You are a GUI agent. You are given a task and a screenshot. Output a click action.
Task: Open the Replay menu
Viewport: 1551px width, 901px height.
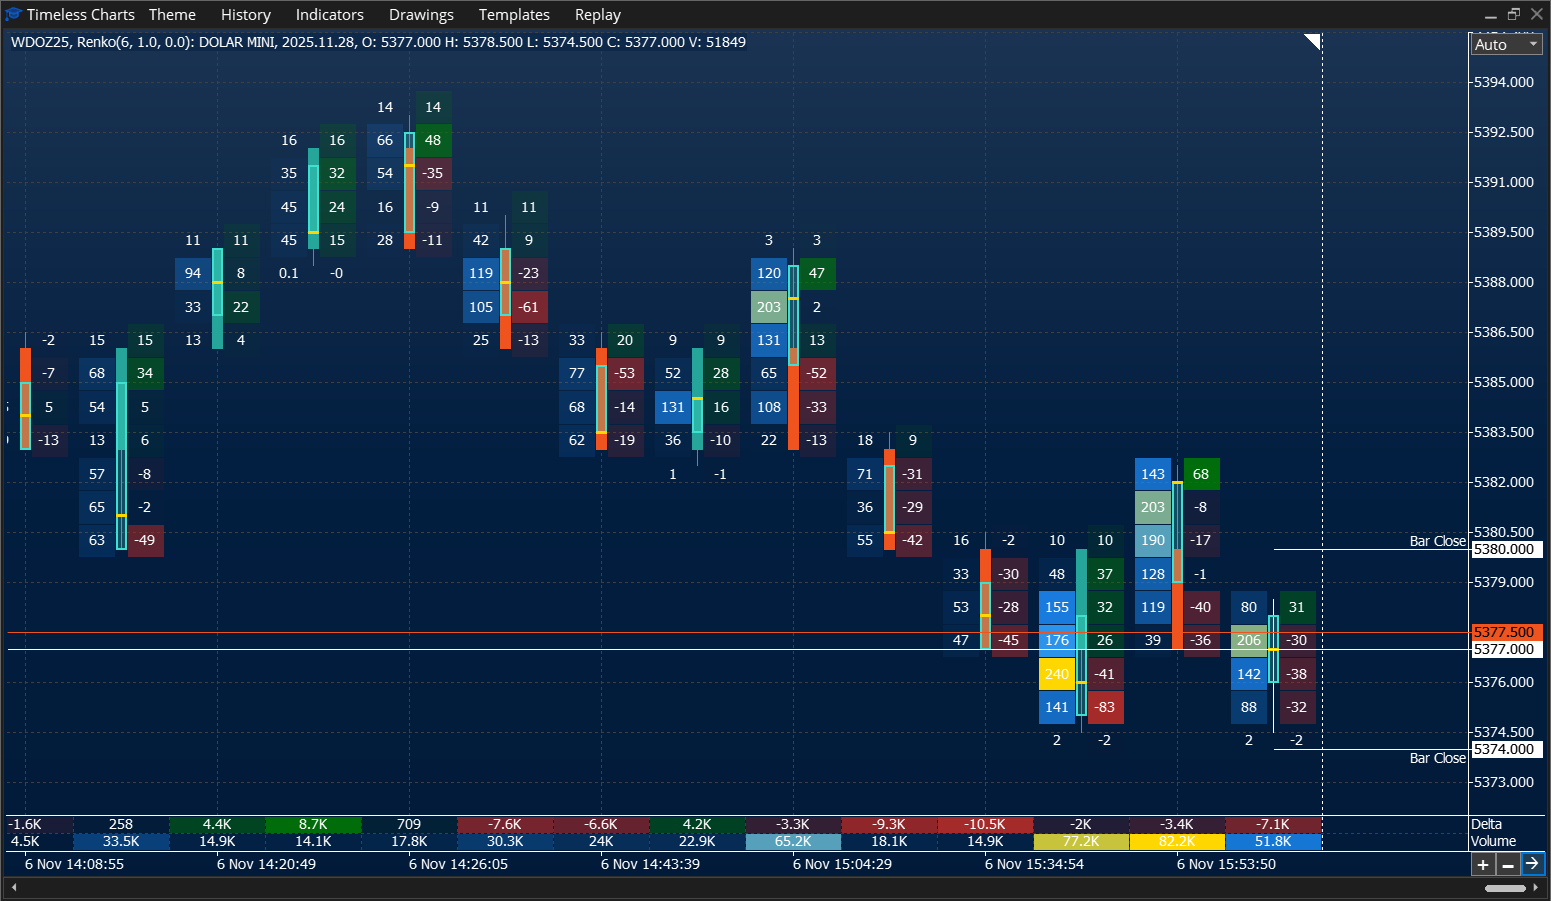coord(597,14)
